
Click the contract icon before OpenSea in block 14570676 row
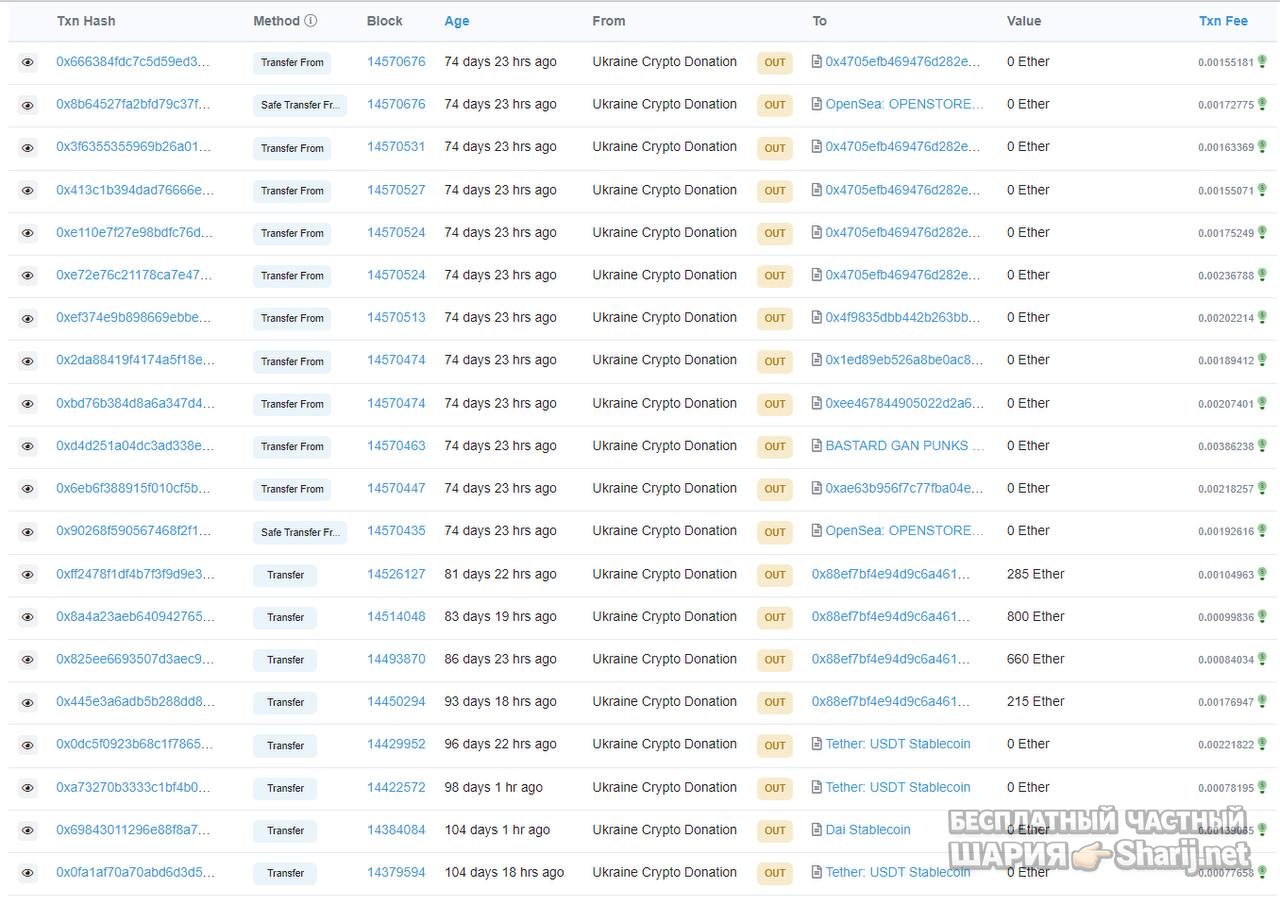coord(817,104)
